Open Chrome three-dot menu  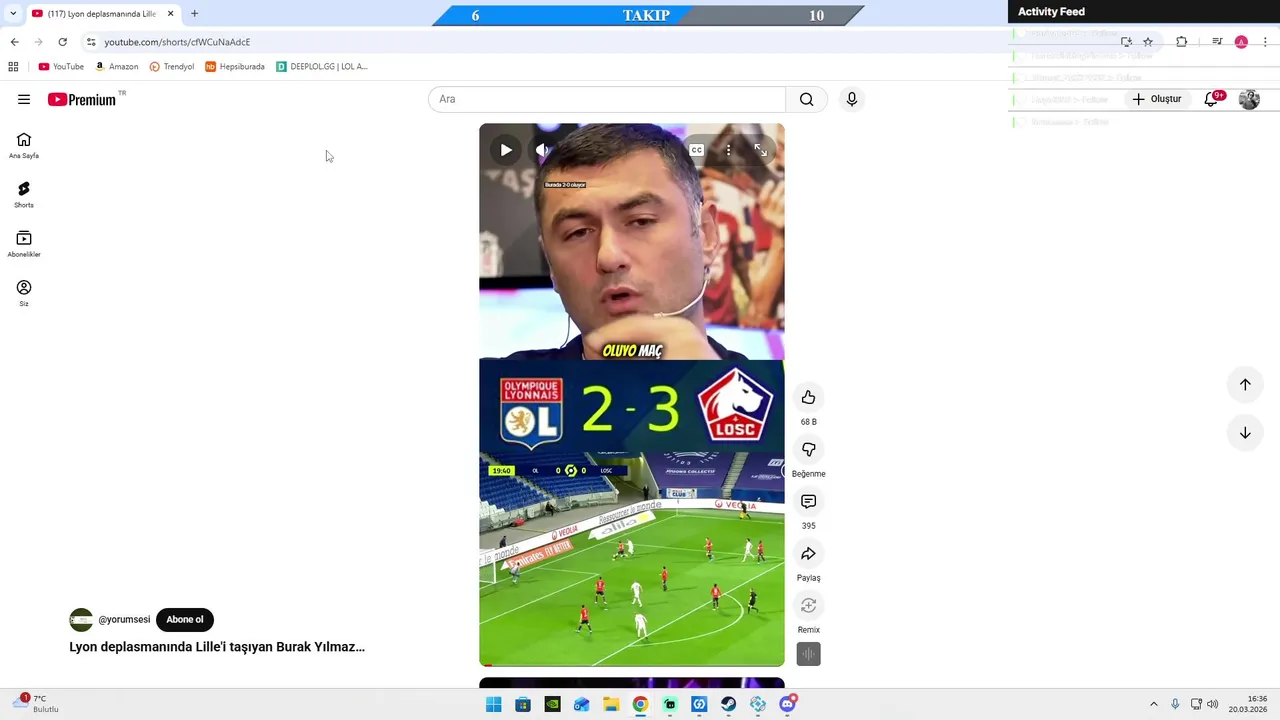point(1266,42)
